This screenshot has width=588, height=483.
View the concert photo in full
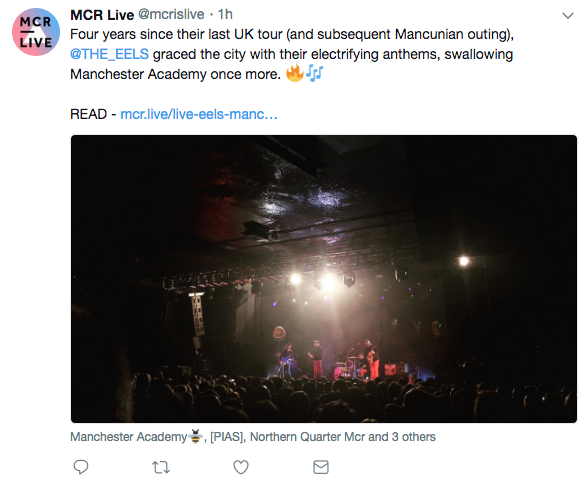[x=324, y=279]
